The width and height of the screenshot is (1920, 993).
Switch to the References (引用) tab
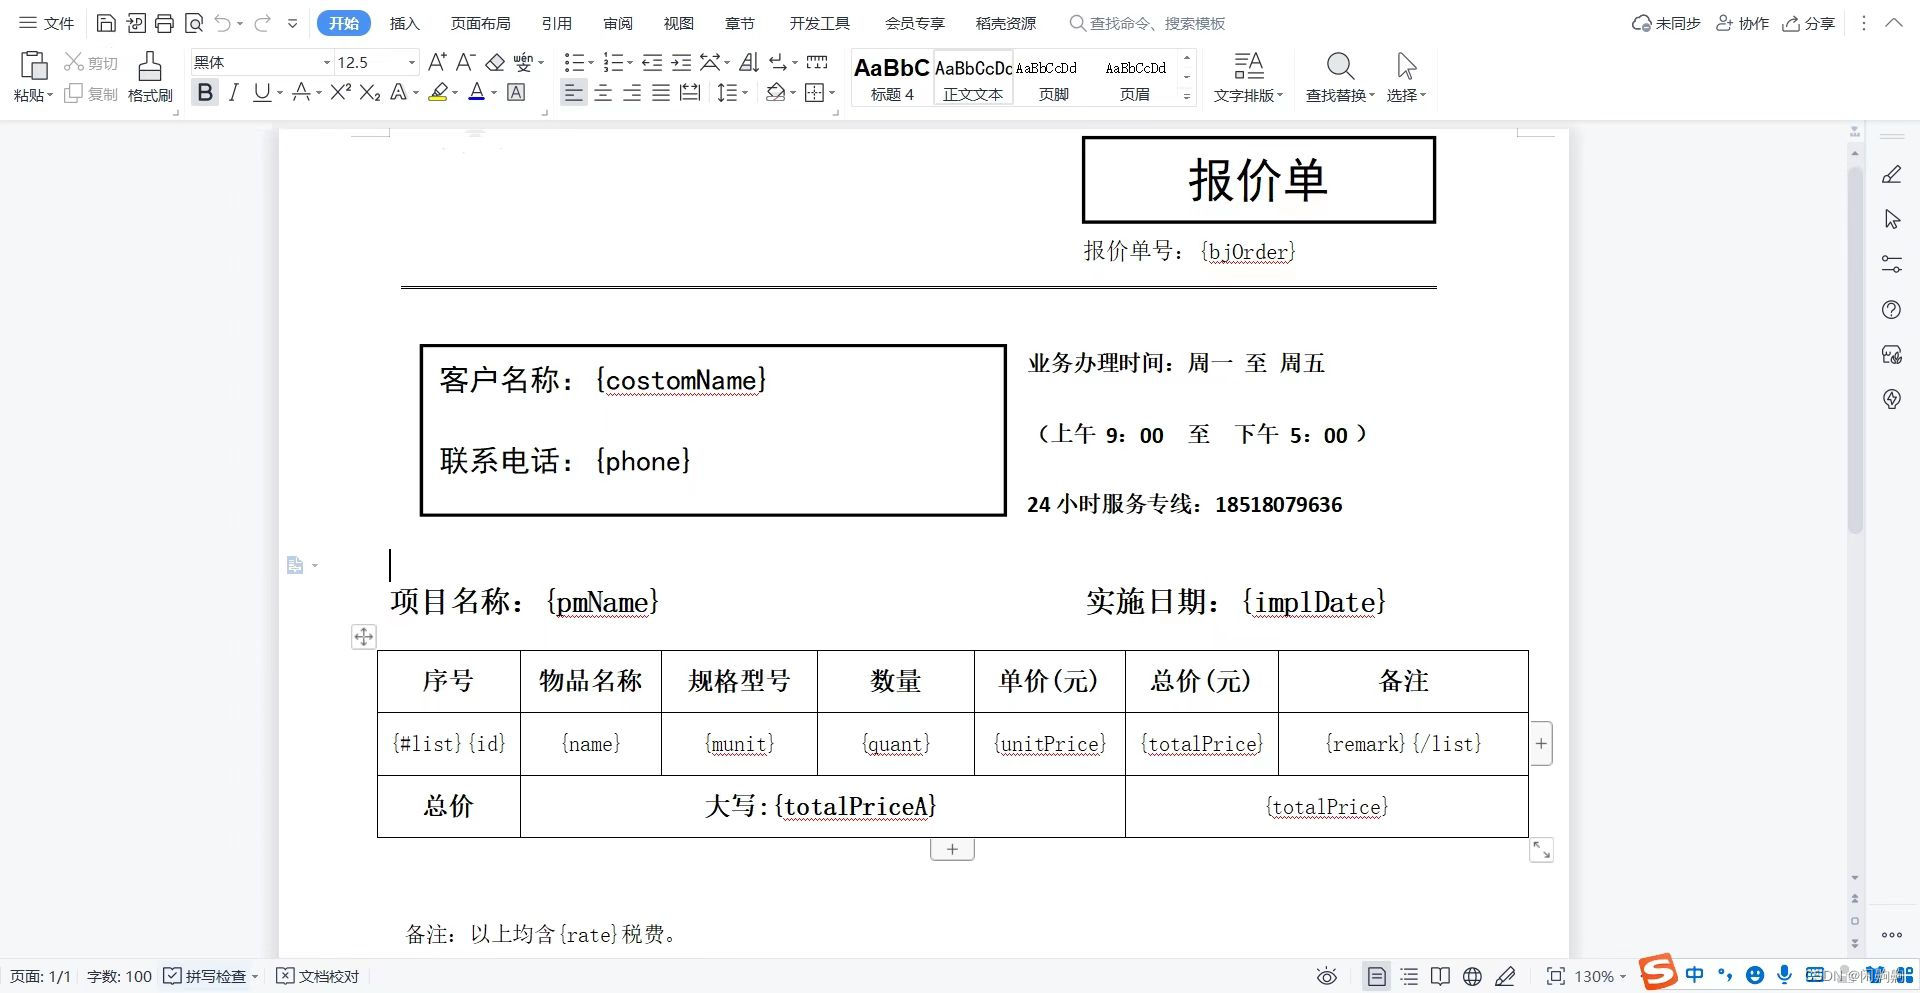click(557, 23)
